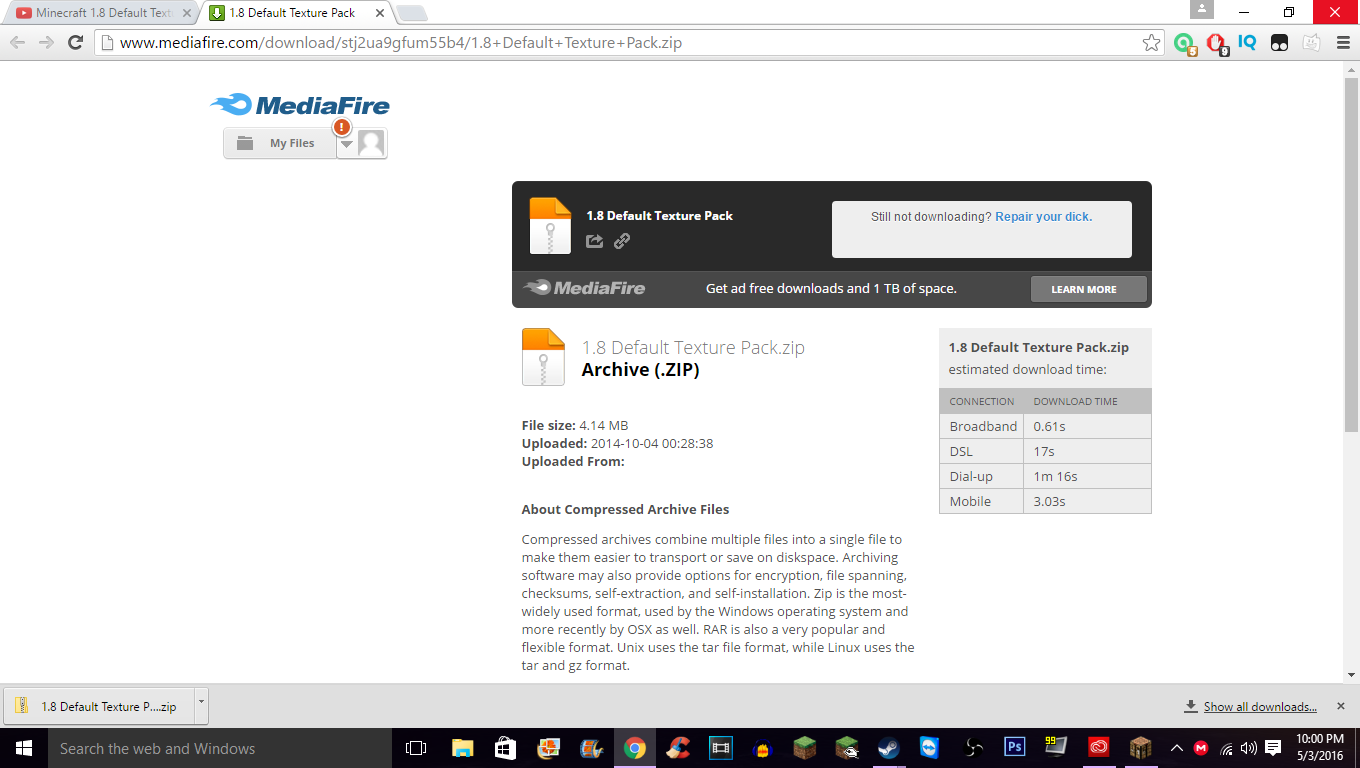The image size is (1360, 768).
Task: Click the grey smiling face extension icon
Action: tap(1311, 43)
